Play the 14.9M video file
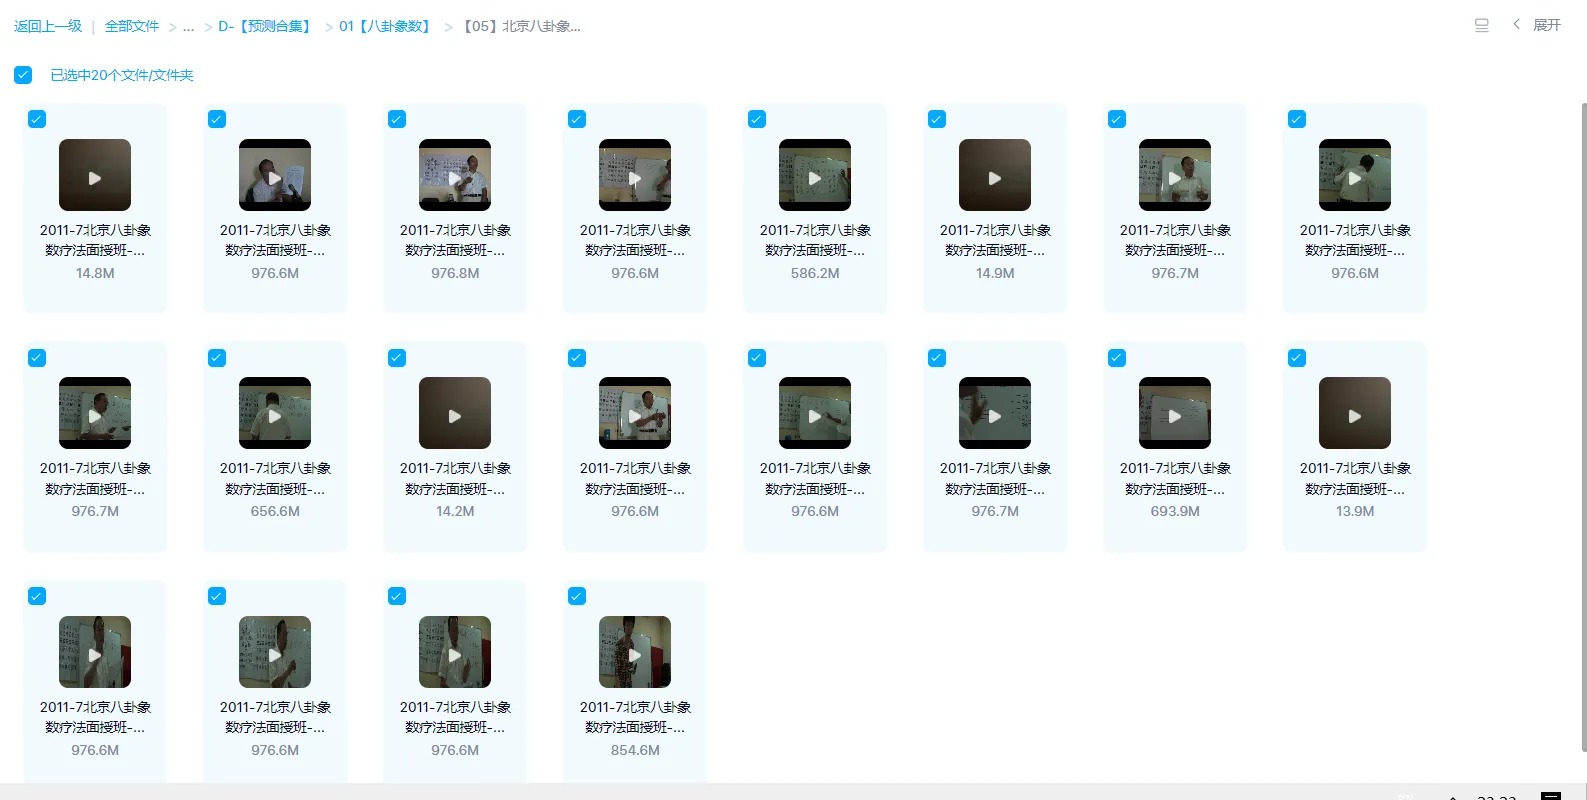Screen dimensions: 1587x800 click(995, 175)
